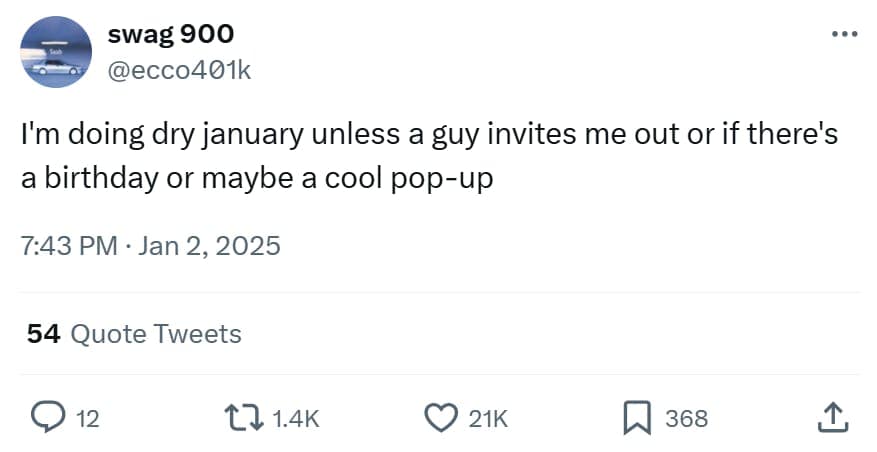The height and width of the screenshot is (452, 877).
Task: Open the three-dot more options menu
Action: pos(844,34)
